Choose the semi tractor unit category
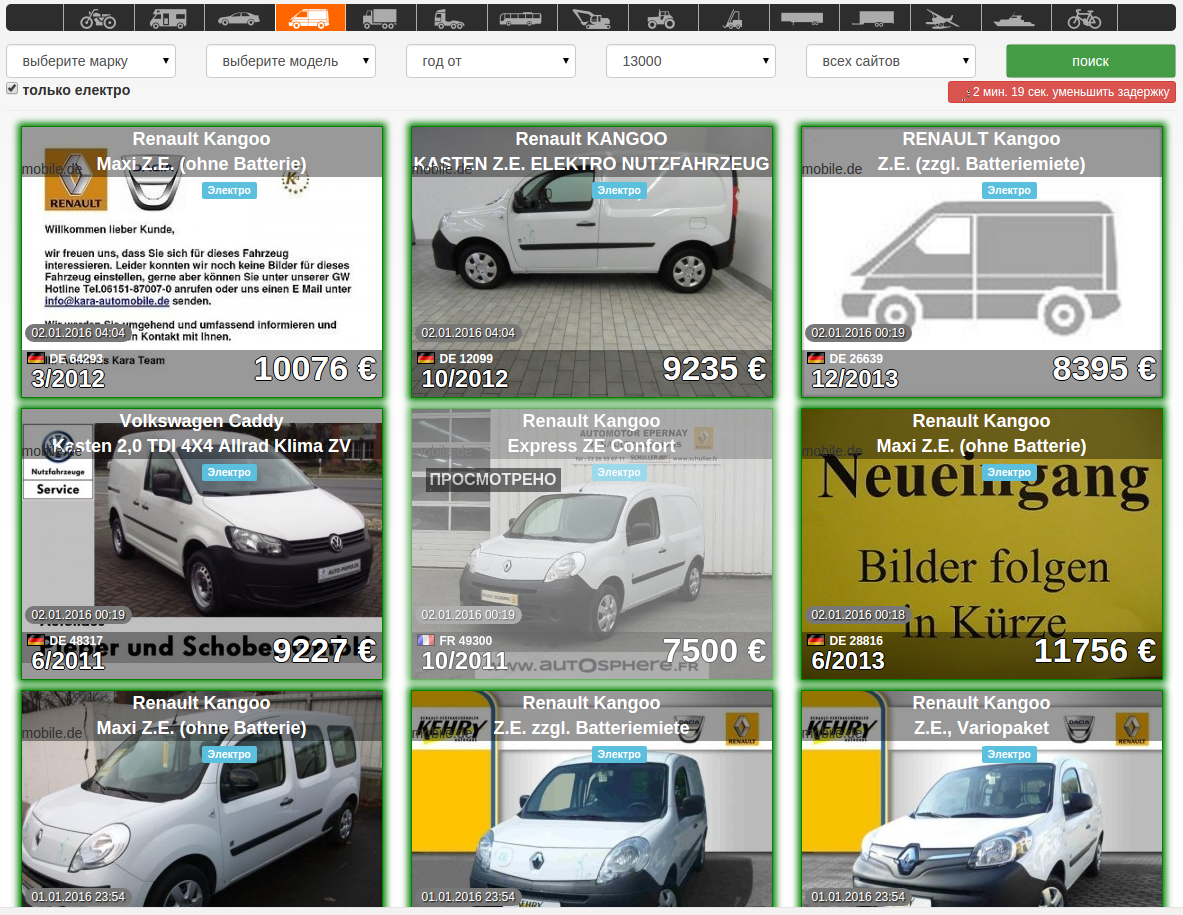Screen dimensions: 1183x915 [x=450, y=18]
